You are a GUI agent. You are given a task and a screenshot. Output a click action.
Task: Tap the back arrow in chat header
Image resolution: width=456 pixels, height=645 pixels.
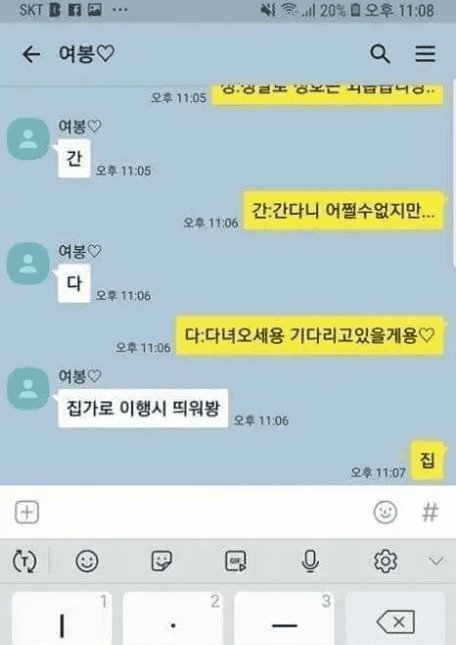tap(31, 54)
